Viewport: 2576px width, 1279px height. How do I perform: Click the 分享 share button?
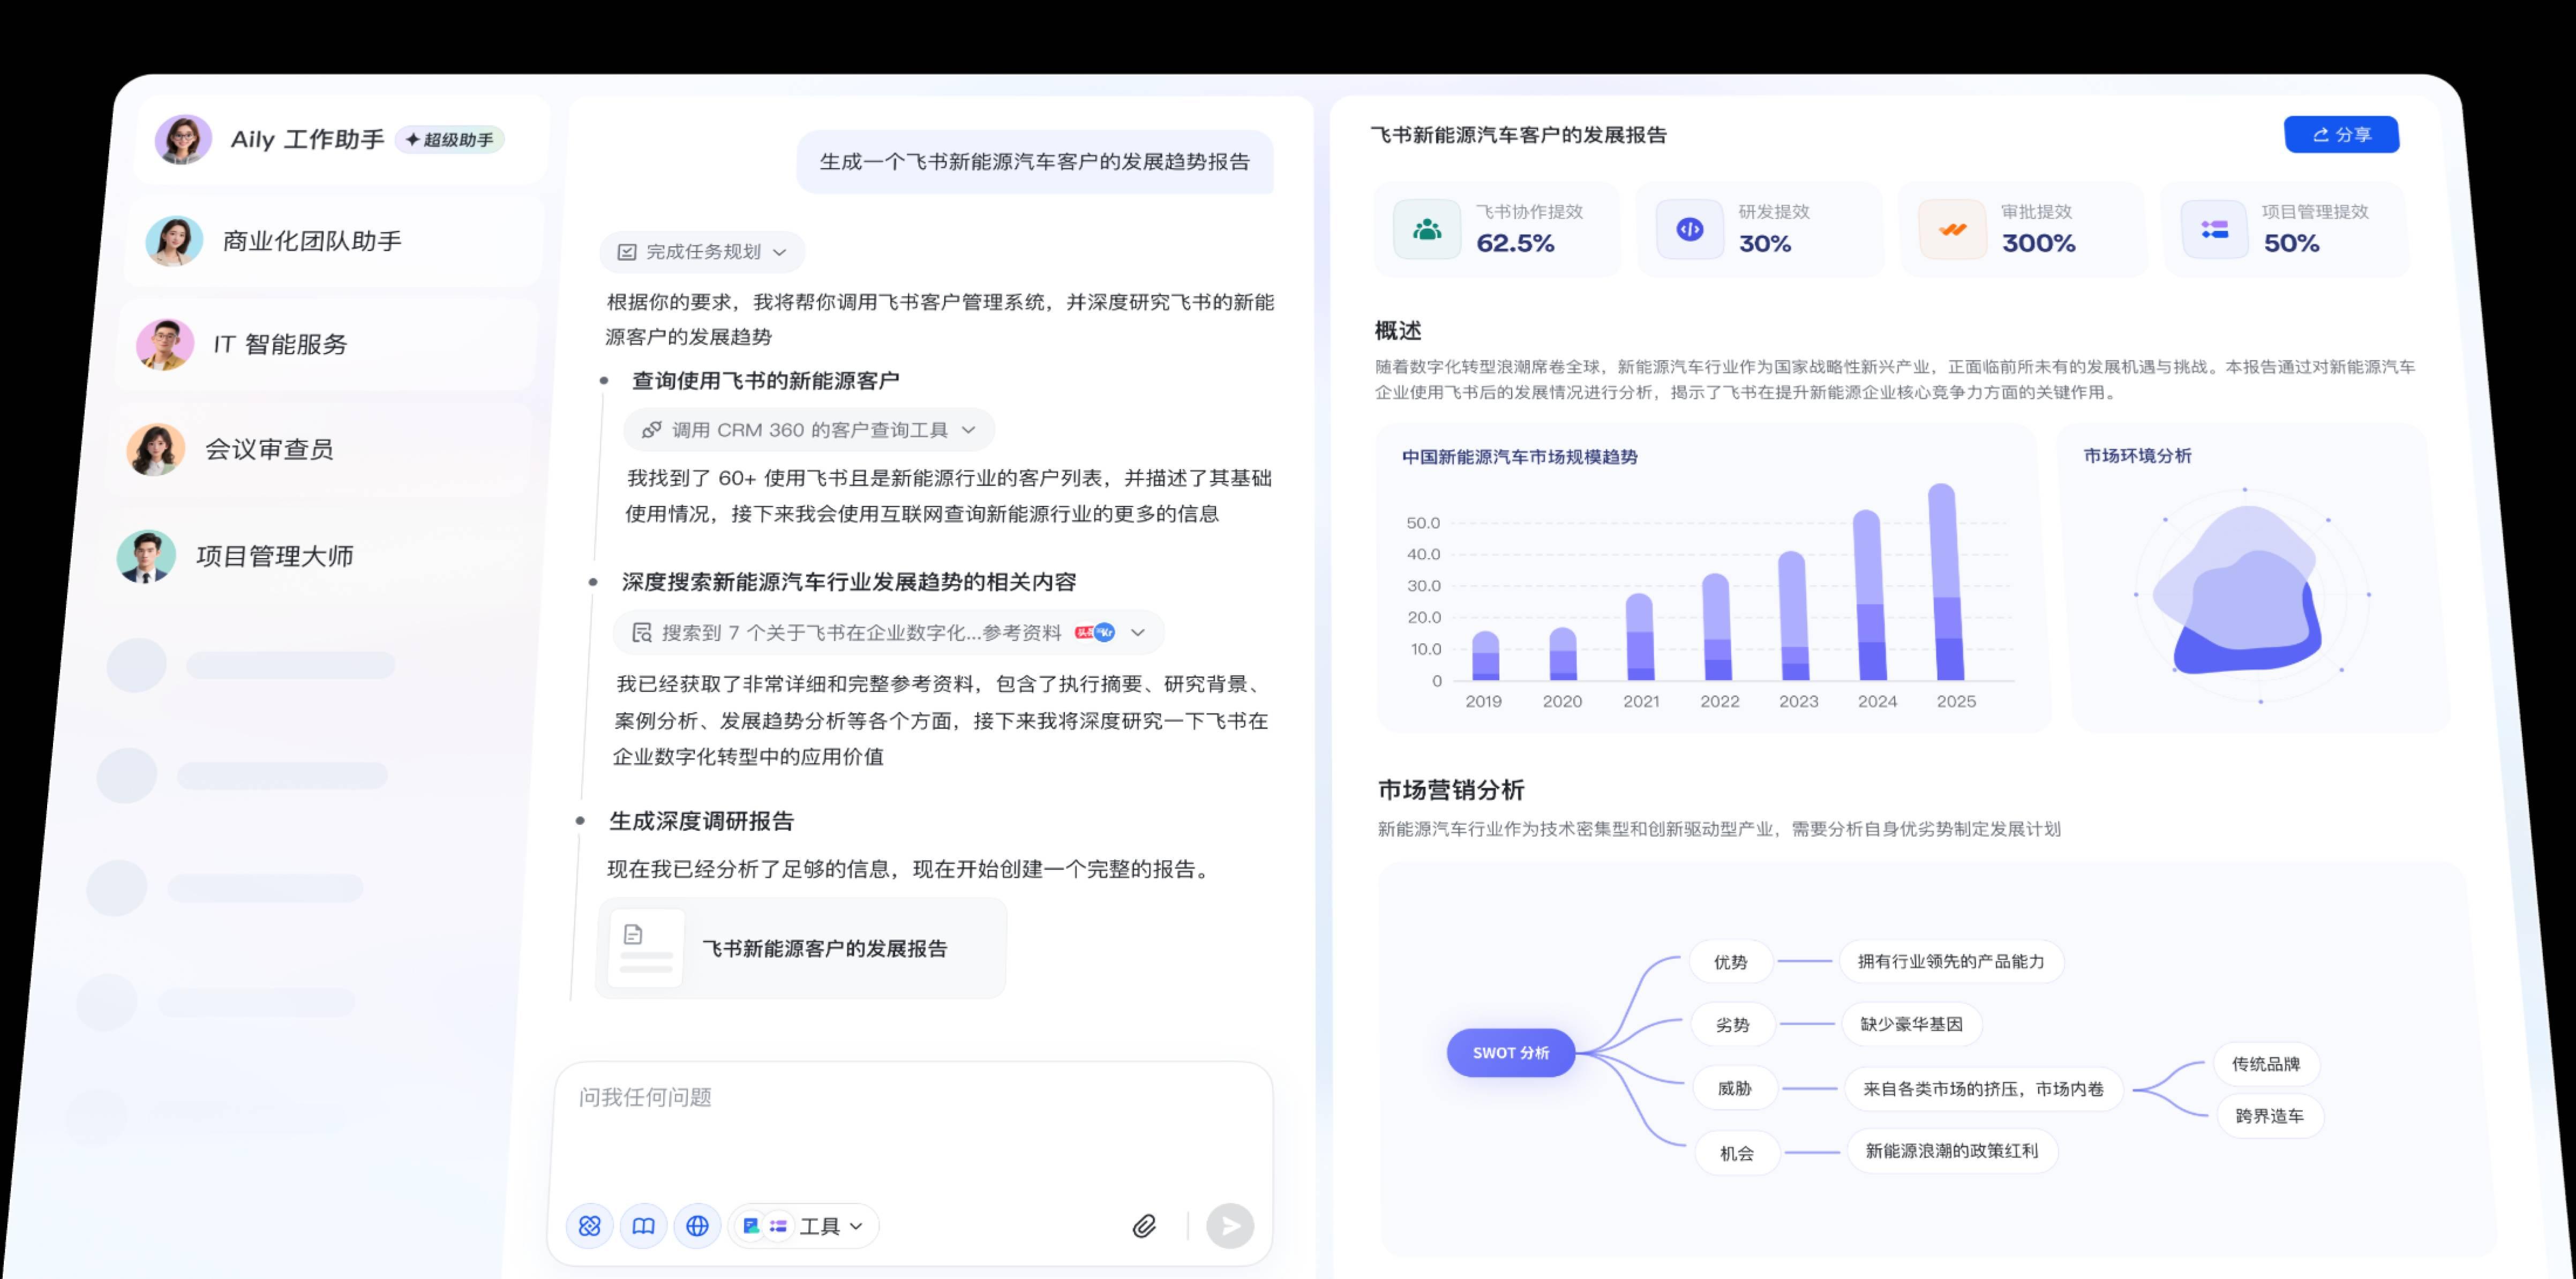[2341, 135]
